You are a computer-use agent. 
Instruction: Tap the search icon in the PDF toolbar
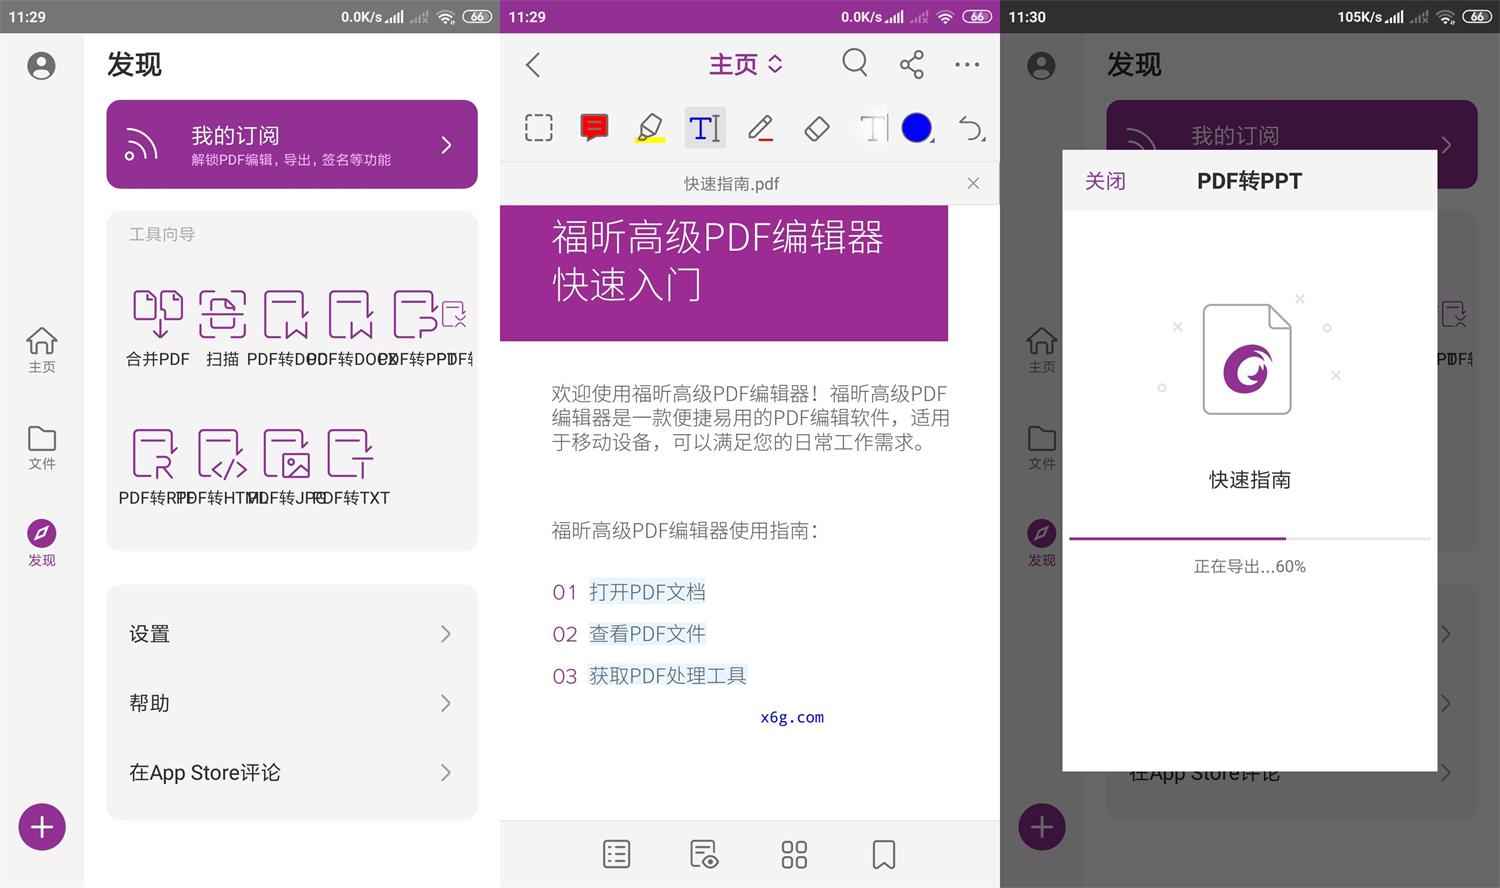point(855,64)
